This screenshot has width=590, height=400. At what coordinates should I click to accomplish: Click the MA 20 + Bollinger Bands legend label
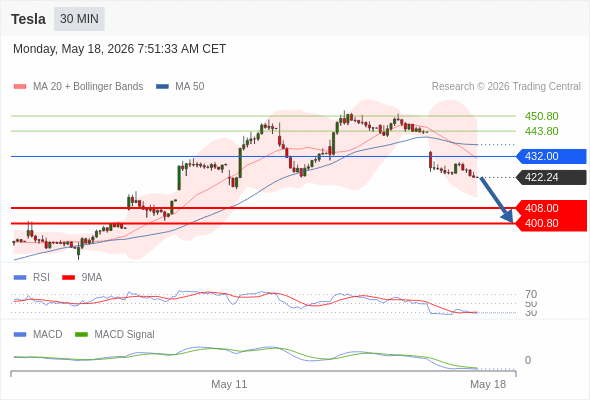[x=88, y=87]
